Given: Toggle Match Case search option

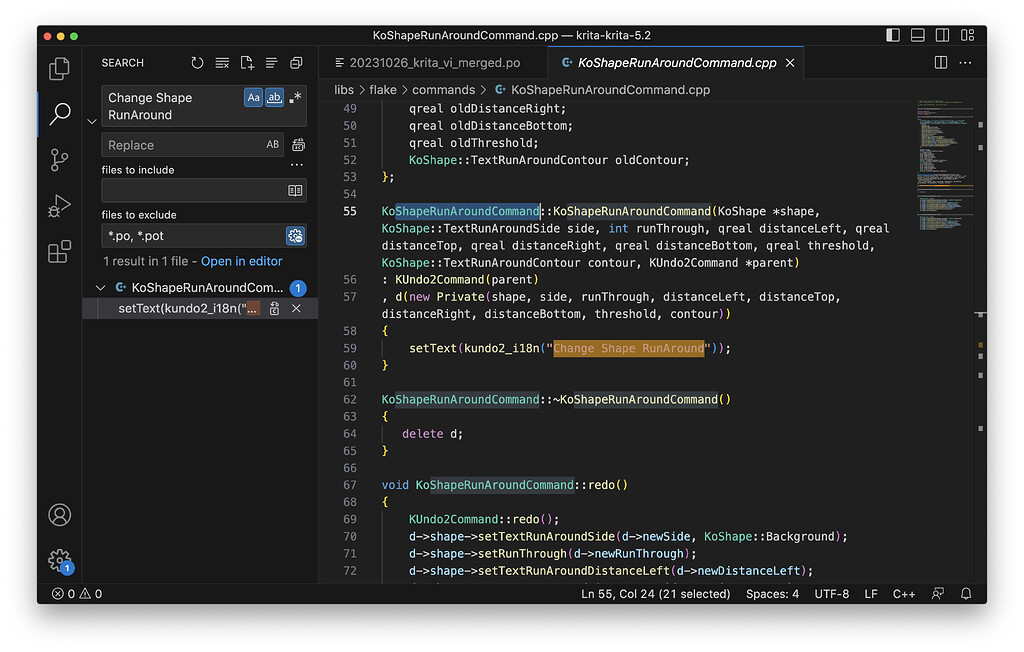Looking at the screenshot, I should pyautogui.click(x=254, y=98).
